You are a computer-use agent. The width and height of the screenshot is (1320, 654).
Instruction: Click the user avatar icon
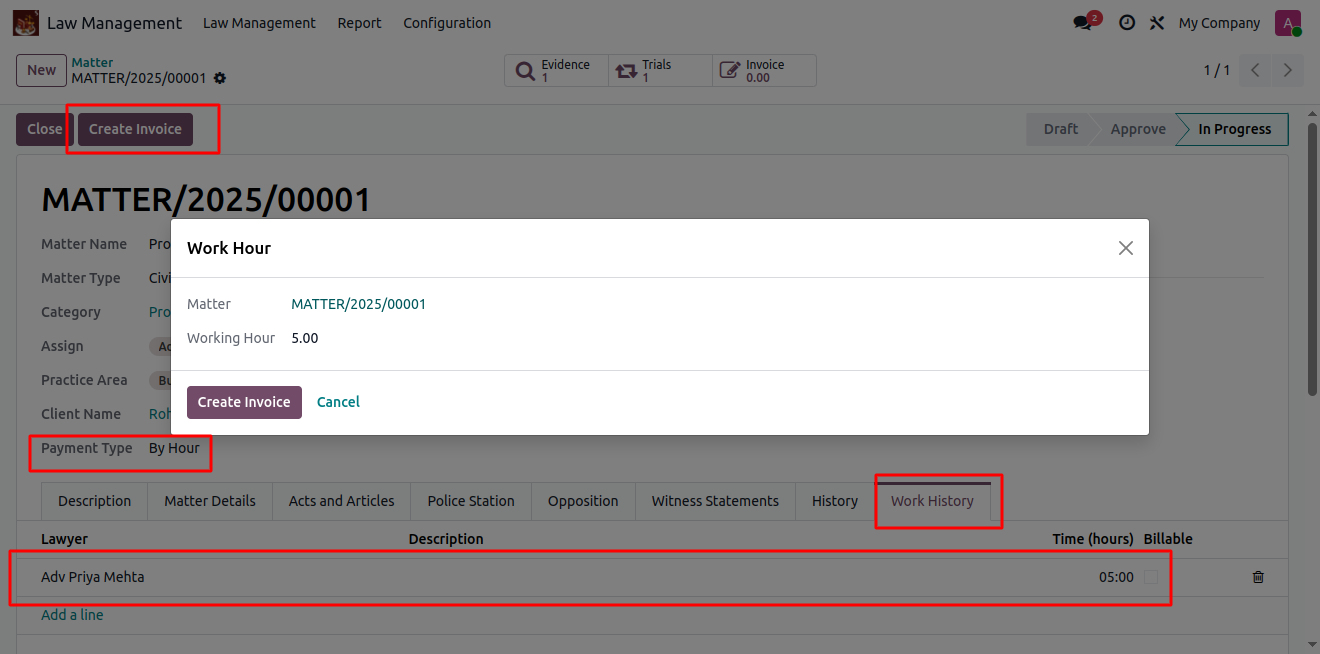1287,23
